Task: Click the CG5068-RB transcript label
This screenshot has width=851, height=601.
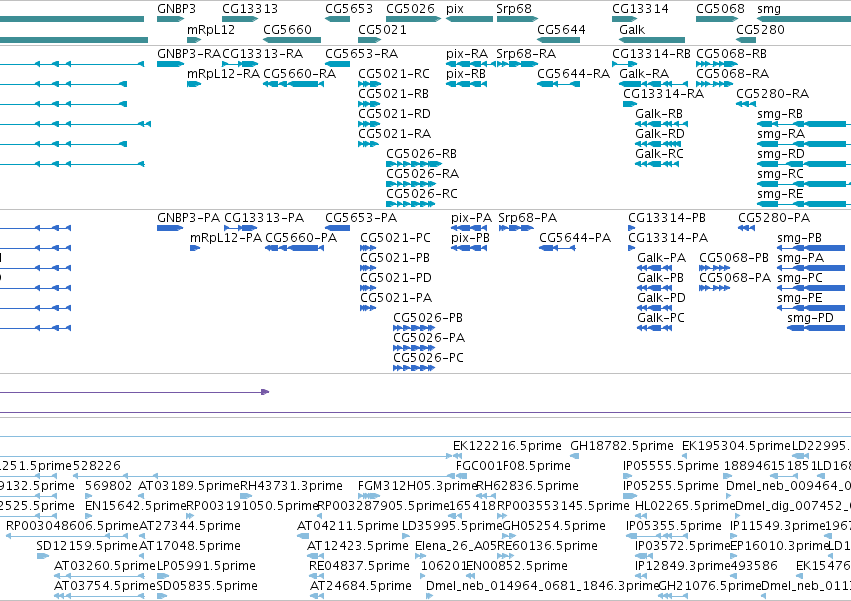Action: 732,54
